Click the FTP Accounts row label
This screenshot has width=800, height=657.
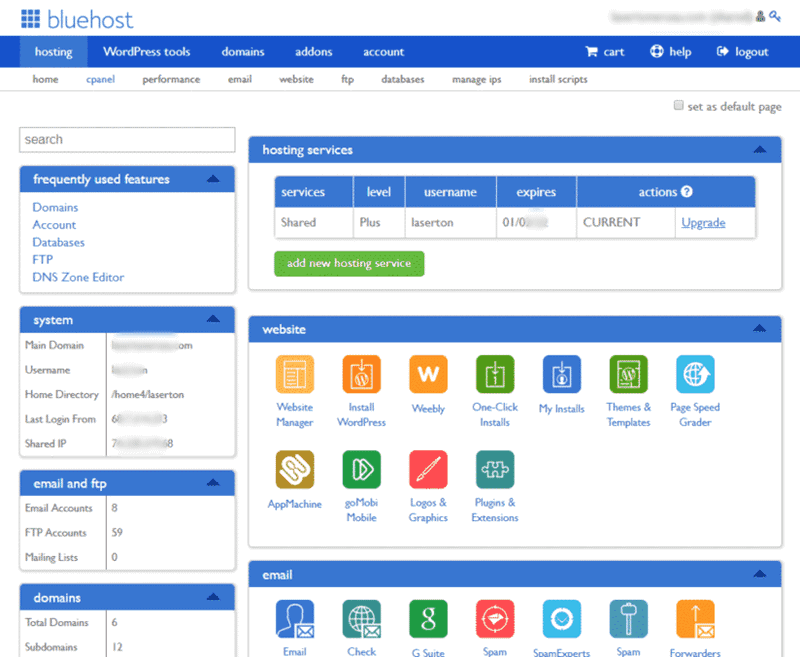pos(56,533)
